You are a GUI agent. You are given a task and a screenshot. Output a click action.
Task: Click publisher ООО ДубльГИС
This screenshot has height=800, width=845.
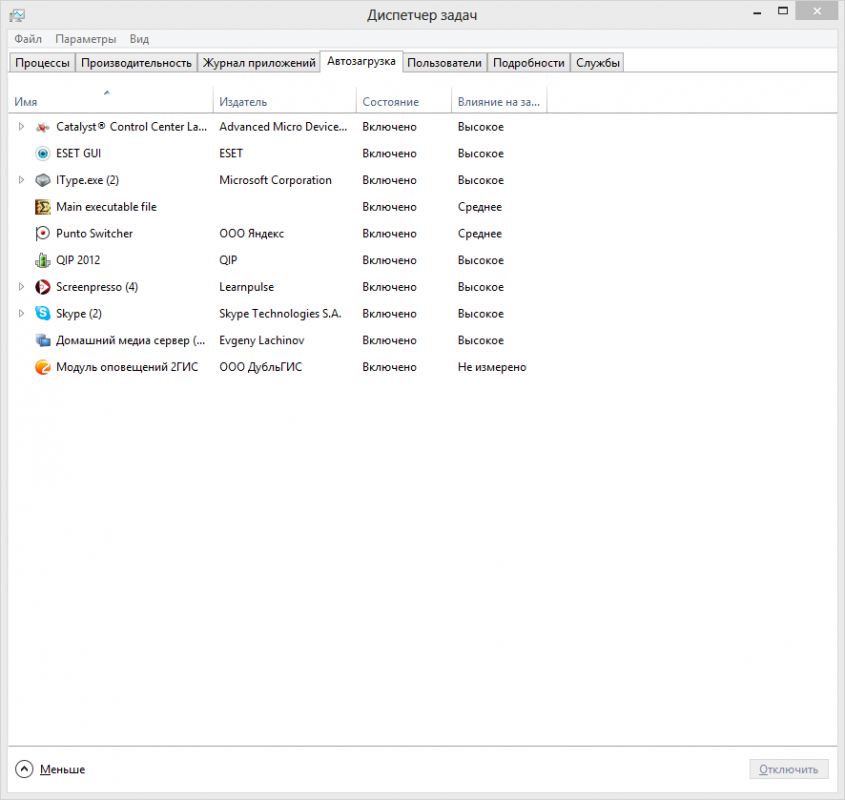[x=260, y=367]
